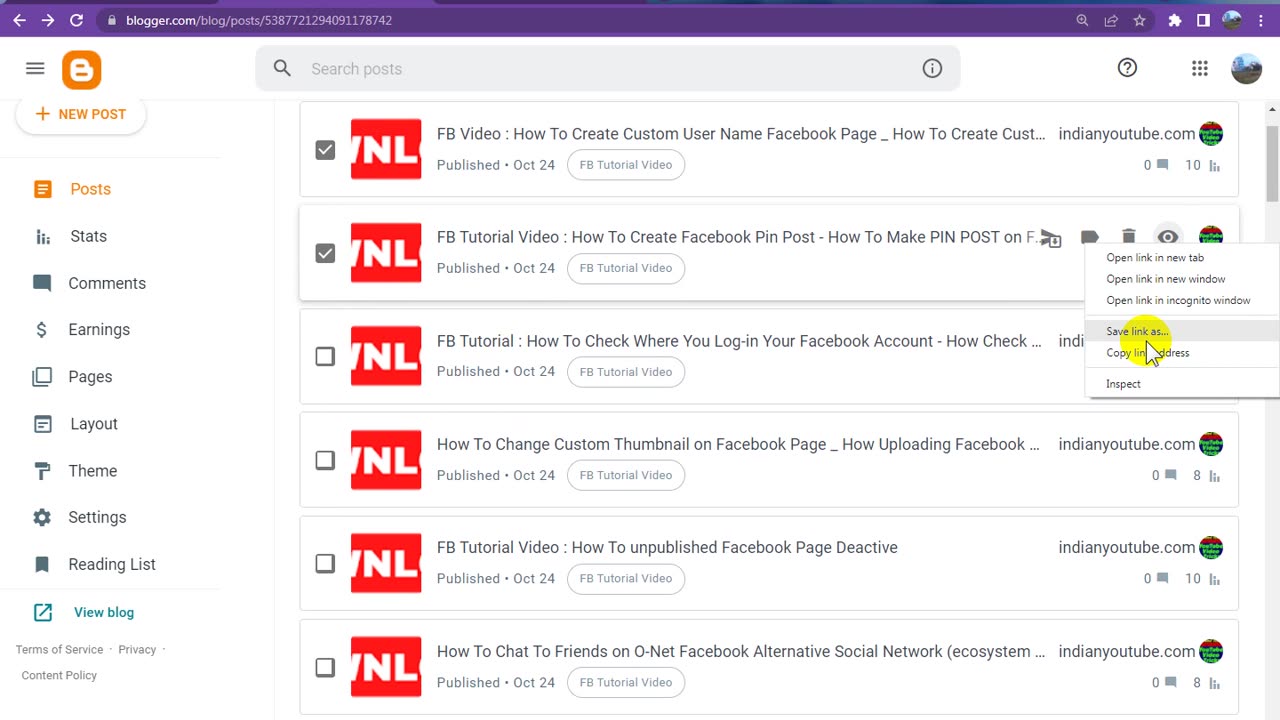
Task: Reload the page
Action: click(x=77, y=20)
